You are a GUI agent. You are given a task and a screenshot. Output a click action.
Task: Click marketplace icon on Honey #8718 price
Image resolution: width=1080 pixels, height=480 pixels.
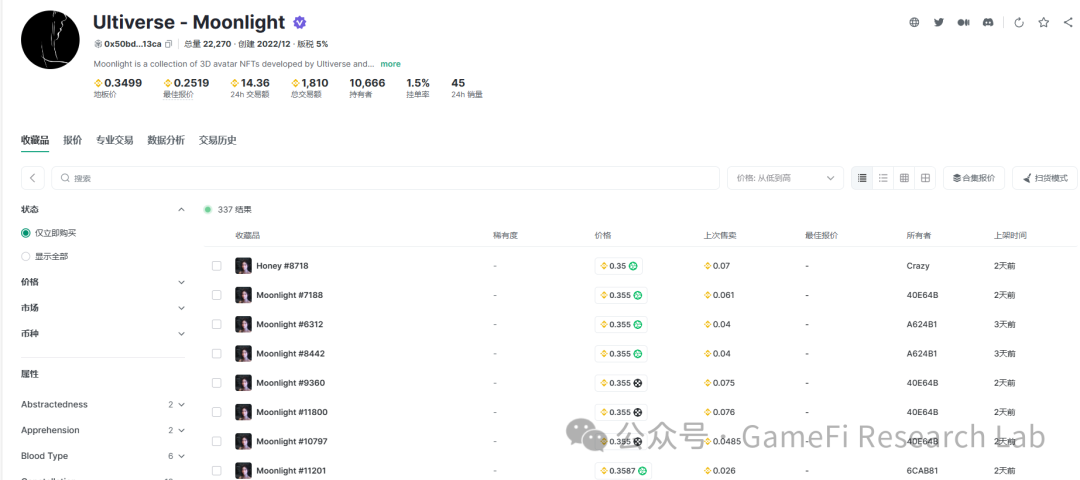point(632,266)
